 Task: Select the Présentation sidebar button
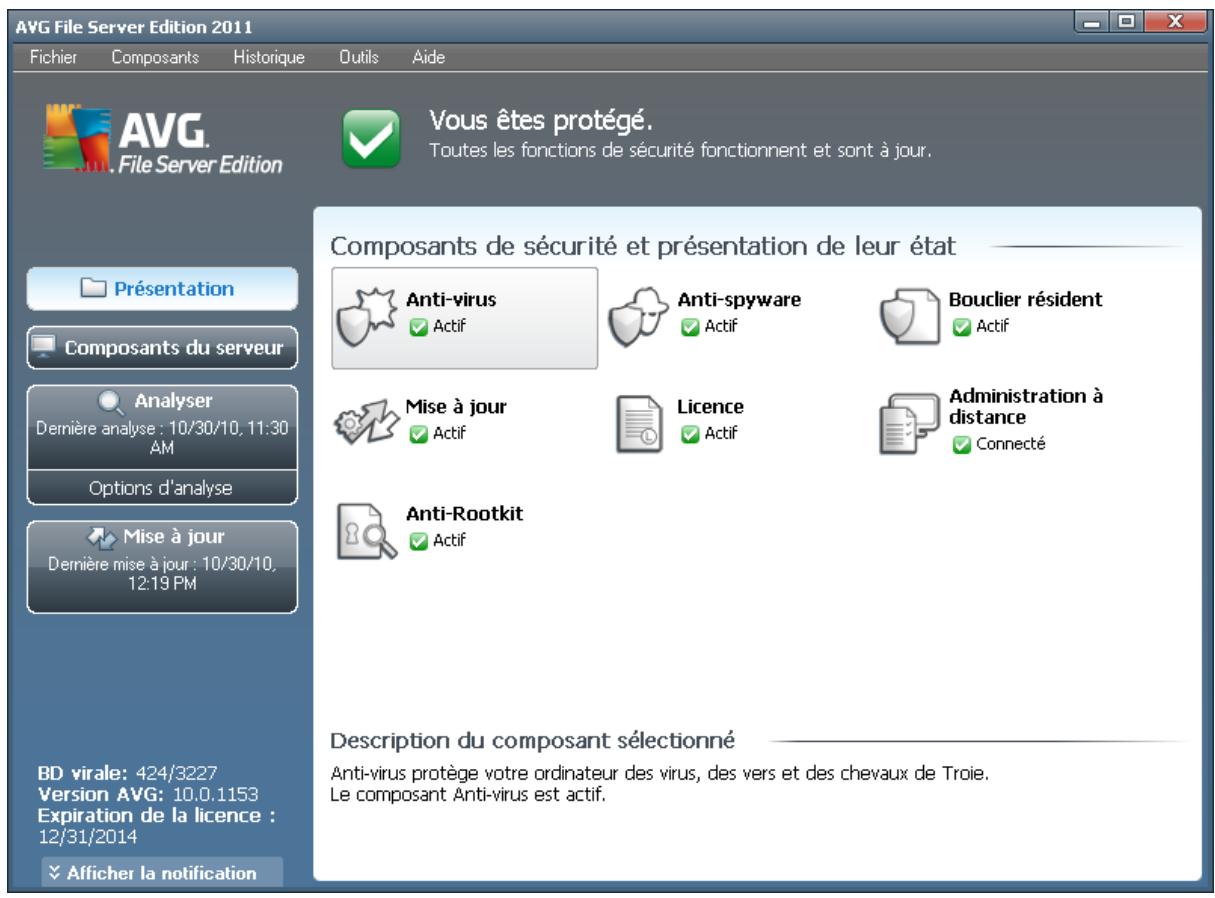tap(162, 290)
